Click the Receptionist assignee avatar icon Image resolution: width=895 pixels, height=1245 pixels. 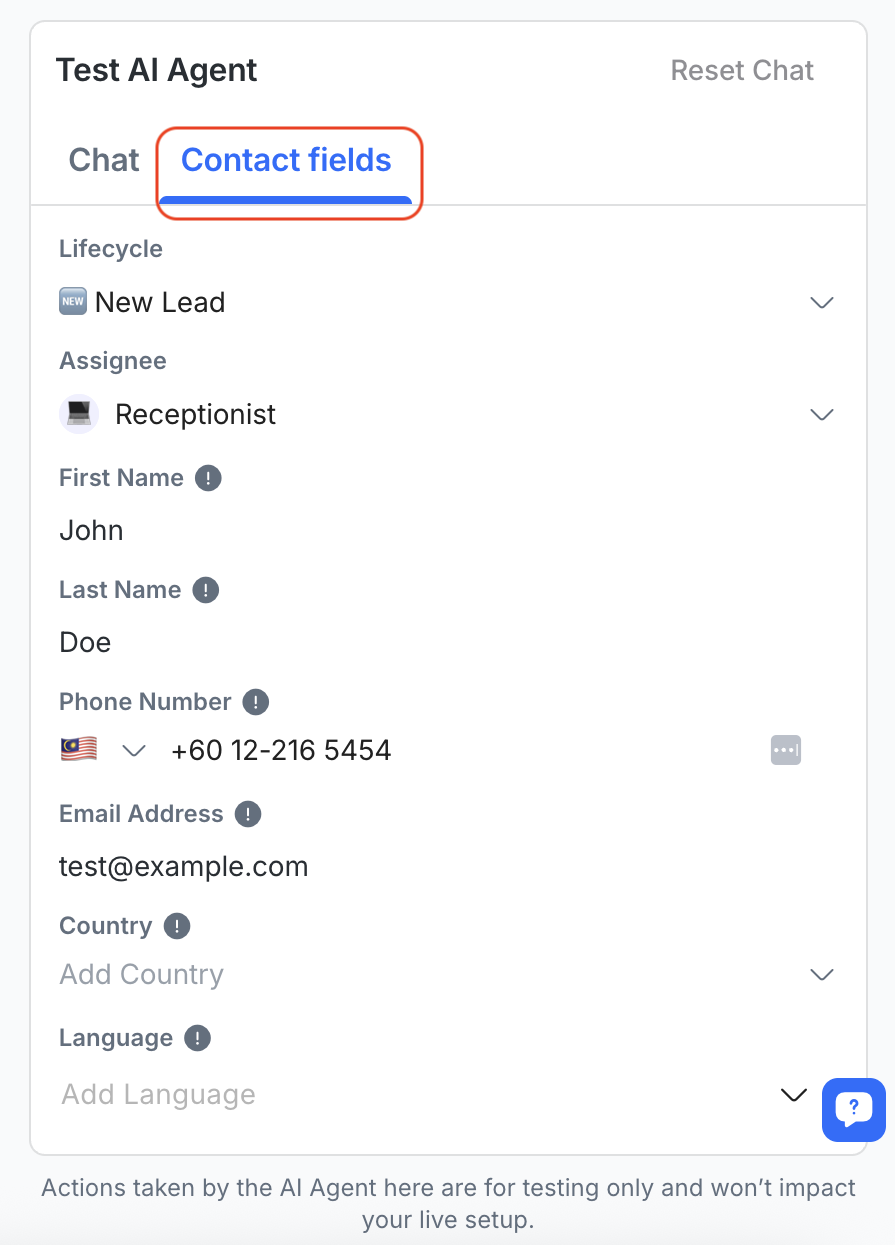[x=79, y=414]
